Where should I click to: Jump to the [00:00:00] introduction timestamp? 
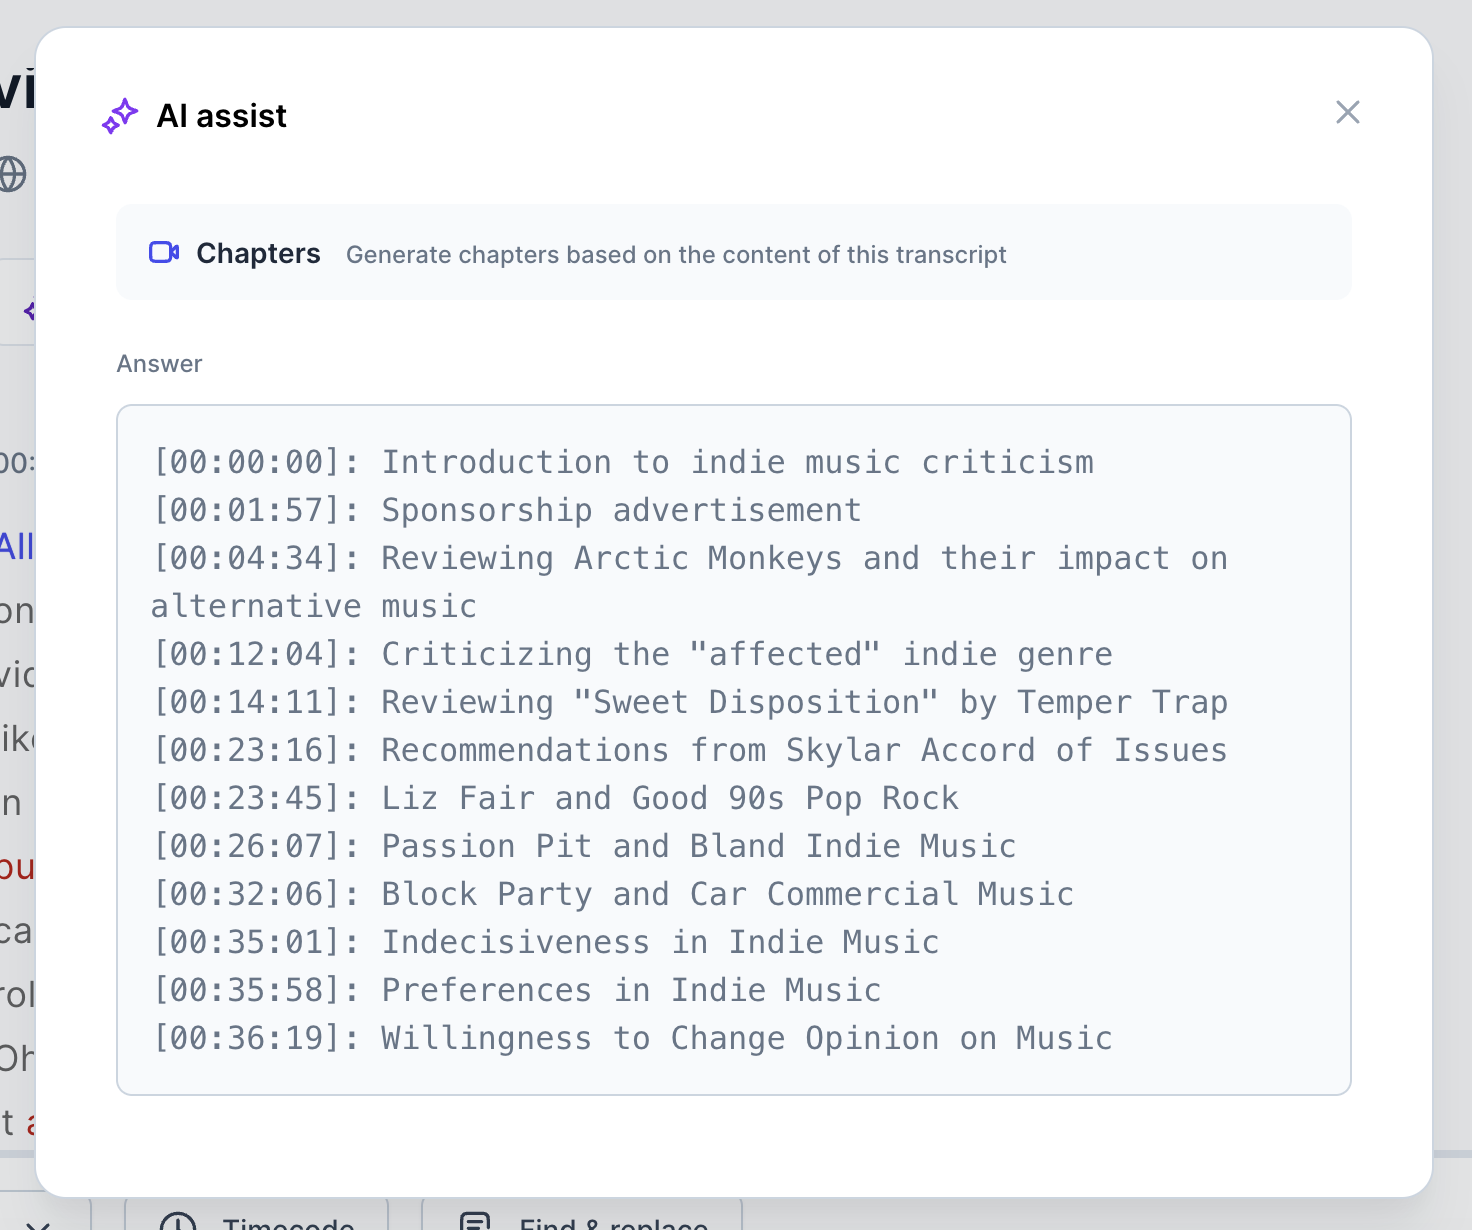[x=250, y=461]
